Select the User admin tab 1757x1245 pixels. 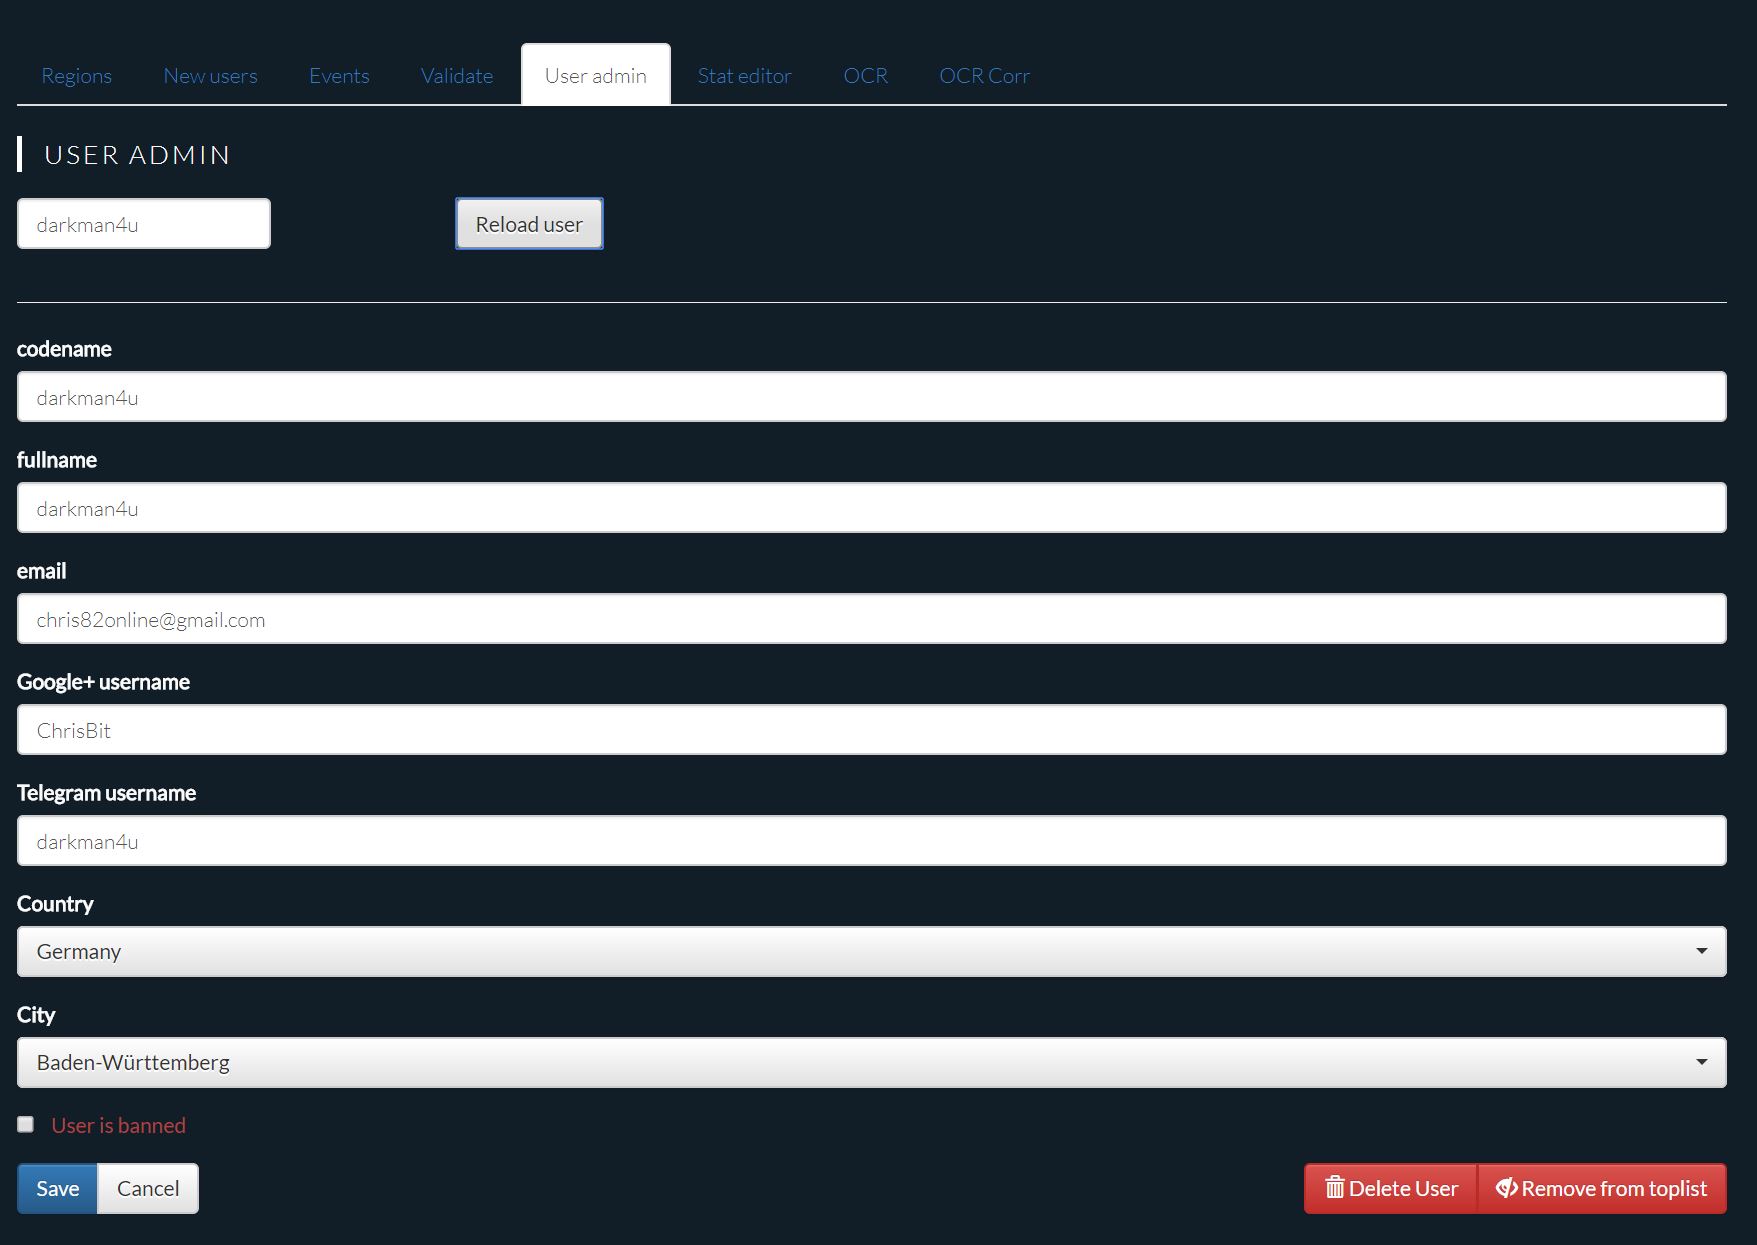[596, 75]
